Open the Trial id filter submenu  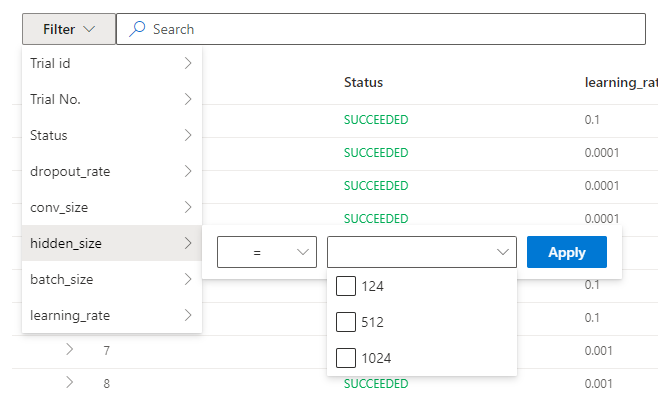pos(112,63)
